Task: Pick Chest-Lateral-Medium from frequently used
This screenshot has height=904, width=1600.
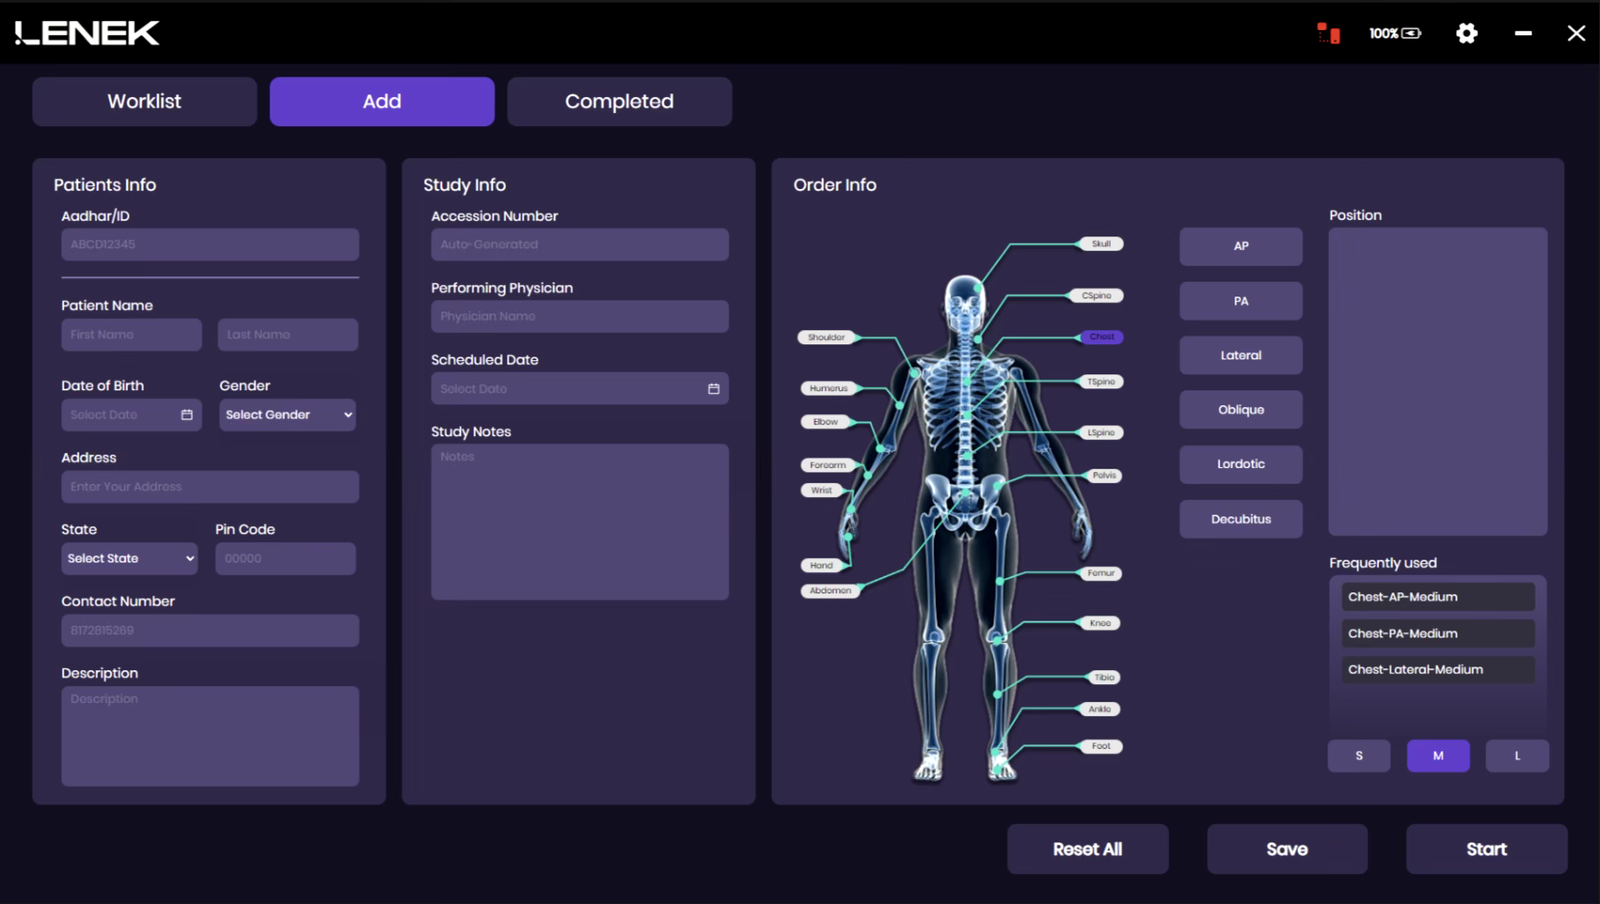Action: point(1438,670)
